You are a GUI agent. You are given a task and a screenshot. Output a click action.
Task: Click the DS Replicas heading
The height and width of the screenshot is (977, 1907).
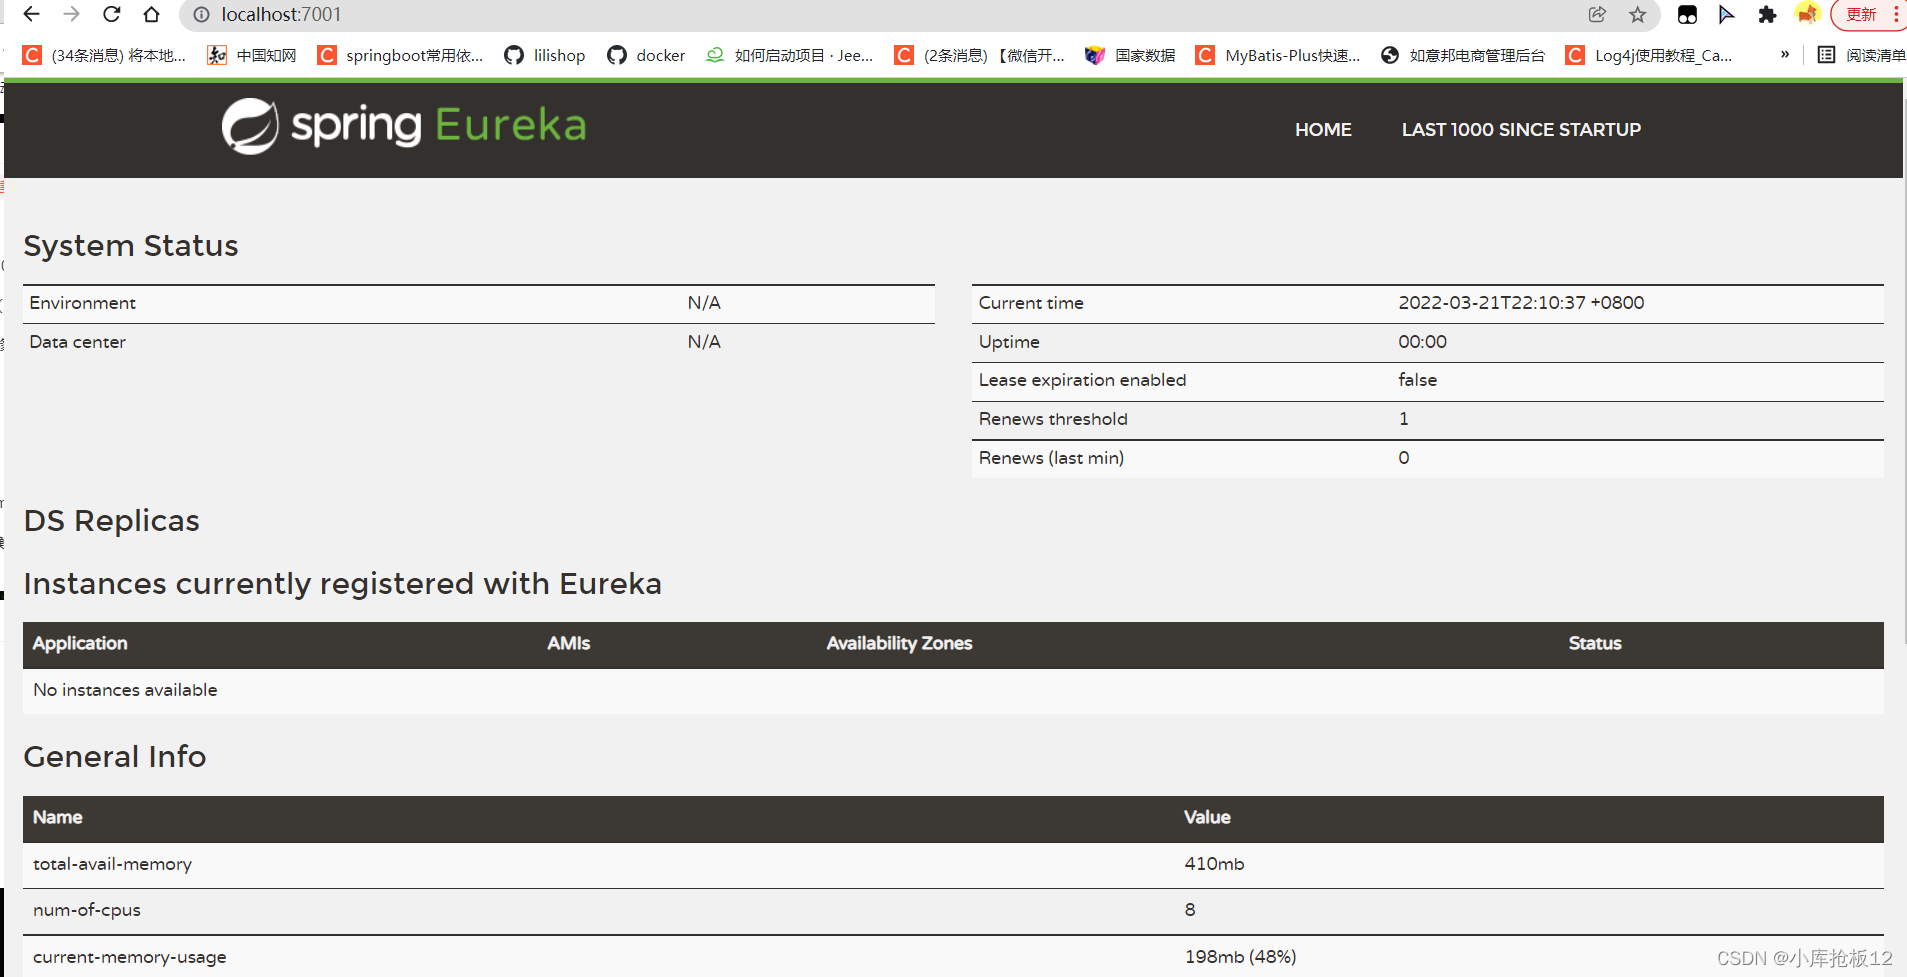click(x=112, y=521)
